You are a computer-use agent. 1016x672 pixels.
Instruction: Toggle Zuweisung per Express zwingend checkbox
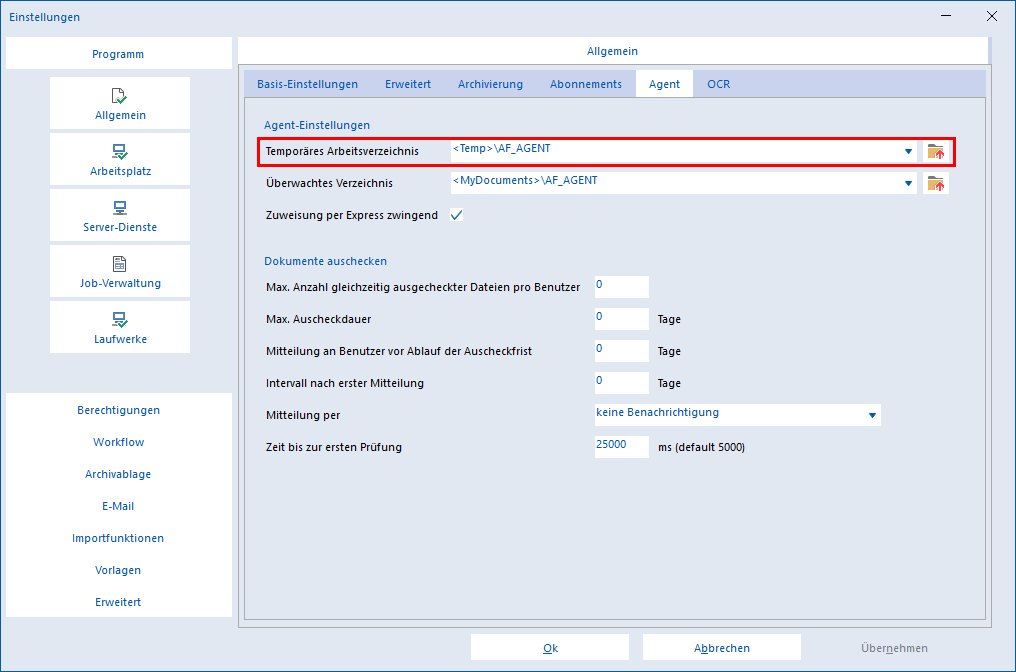(x=457, y=215)
